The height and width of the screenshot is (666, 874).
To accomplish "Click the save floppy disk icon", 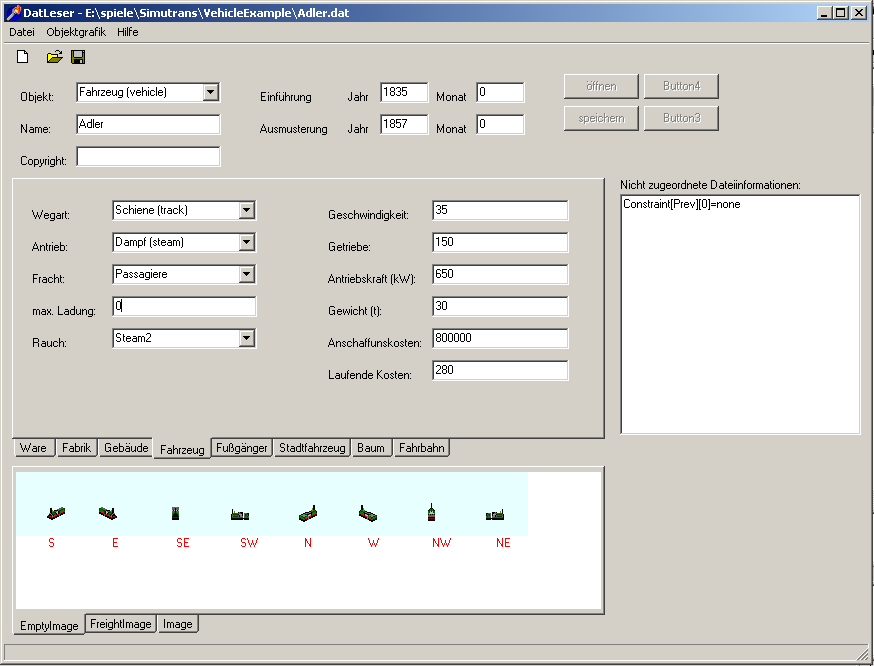I will [78, 57].
